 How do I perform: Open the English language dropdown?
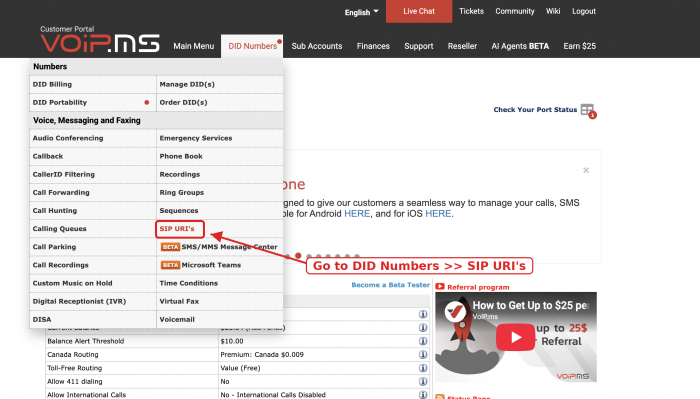(361, 12)
